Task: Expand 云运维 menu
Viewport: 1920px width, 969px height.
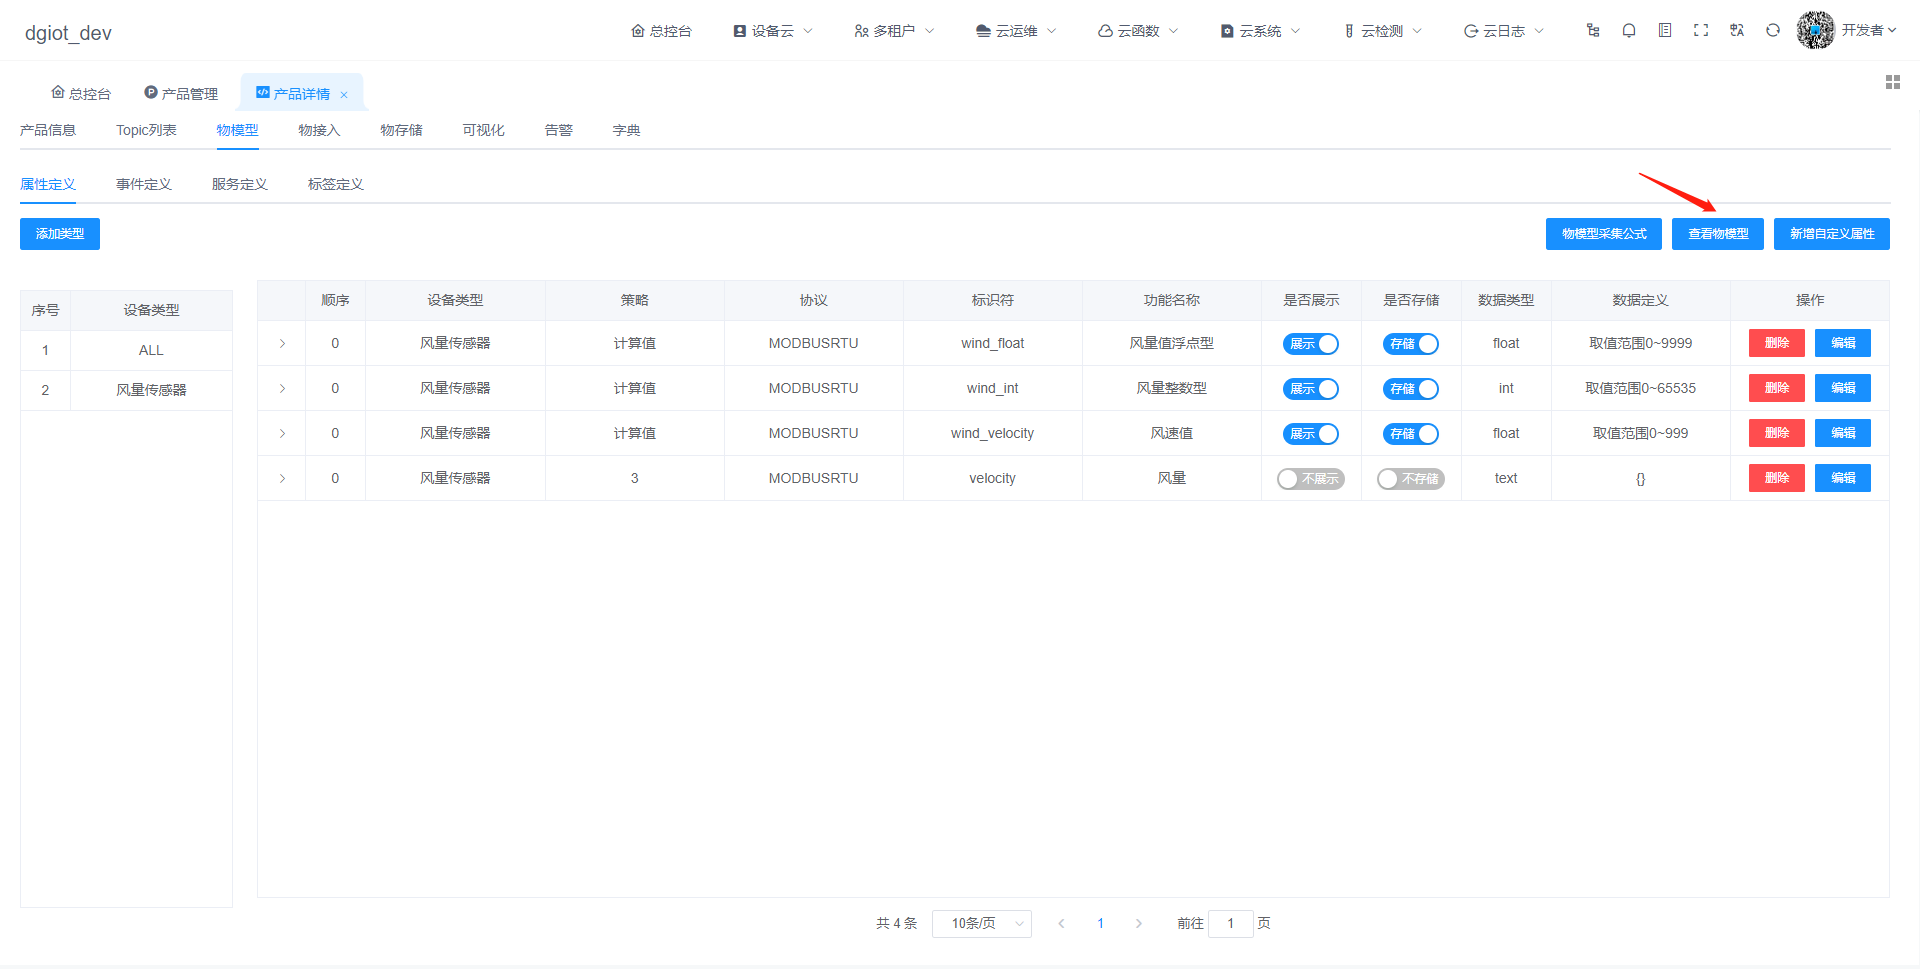Action: [x=1017, y=31]
